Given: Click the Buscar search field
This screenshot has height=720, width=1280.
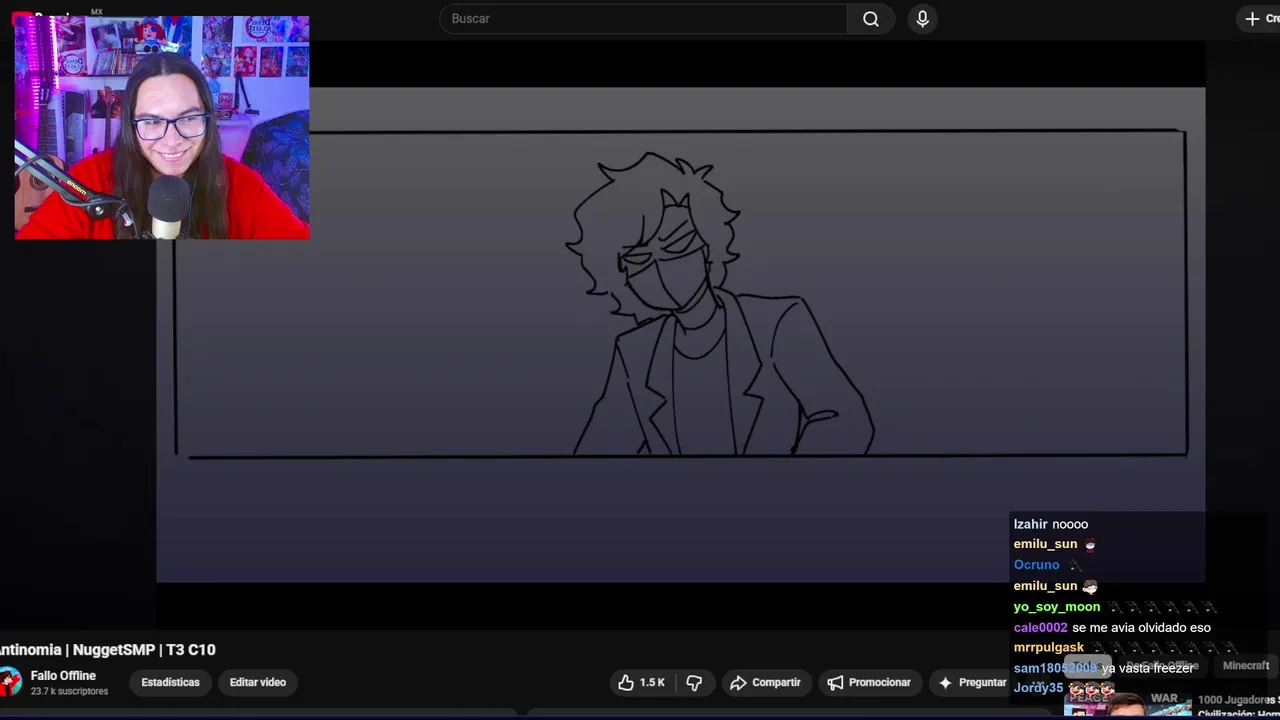Looking at the screenshot, I should pos(643,19).
